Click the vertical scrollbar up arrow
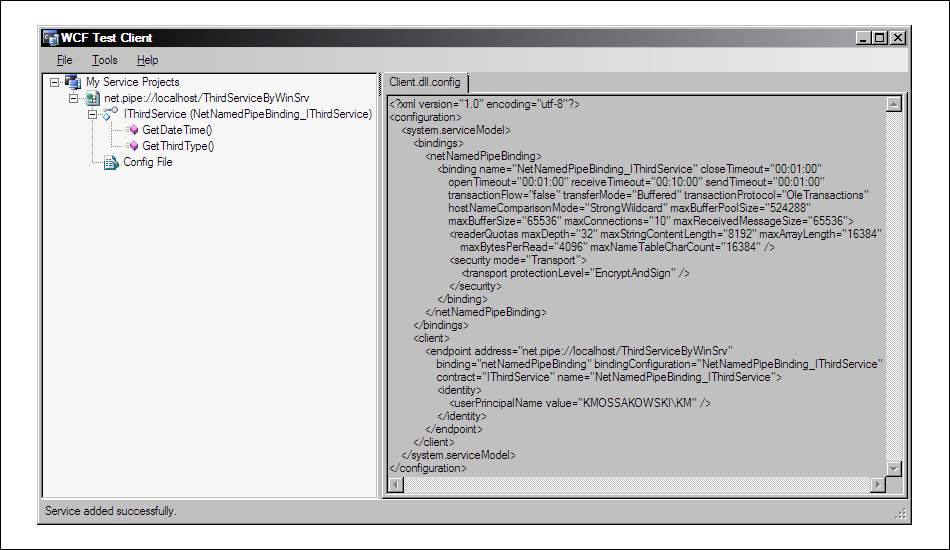Viewport: 950px width, 550px height. 894,104
